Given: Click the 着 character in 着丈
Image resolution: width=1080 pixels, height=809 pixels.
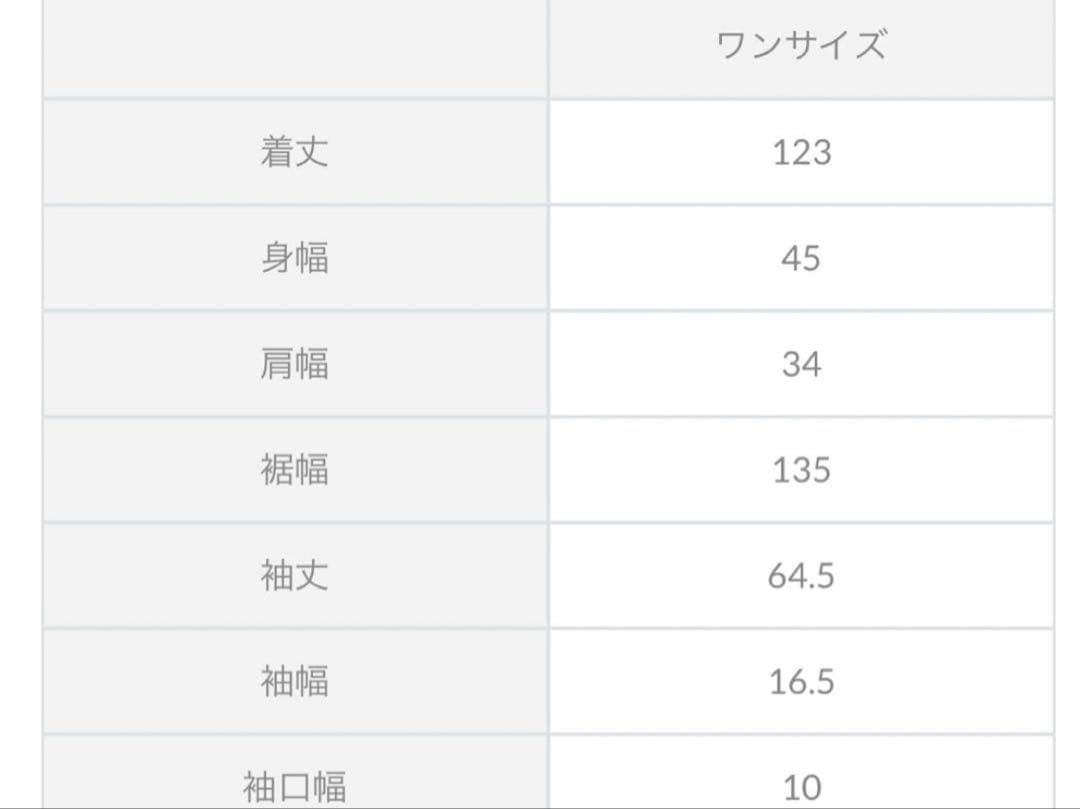Looking at the screenshot, I should tap(277, 152).
